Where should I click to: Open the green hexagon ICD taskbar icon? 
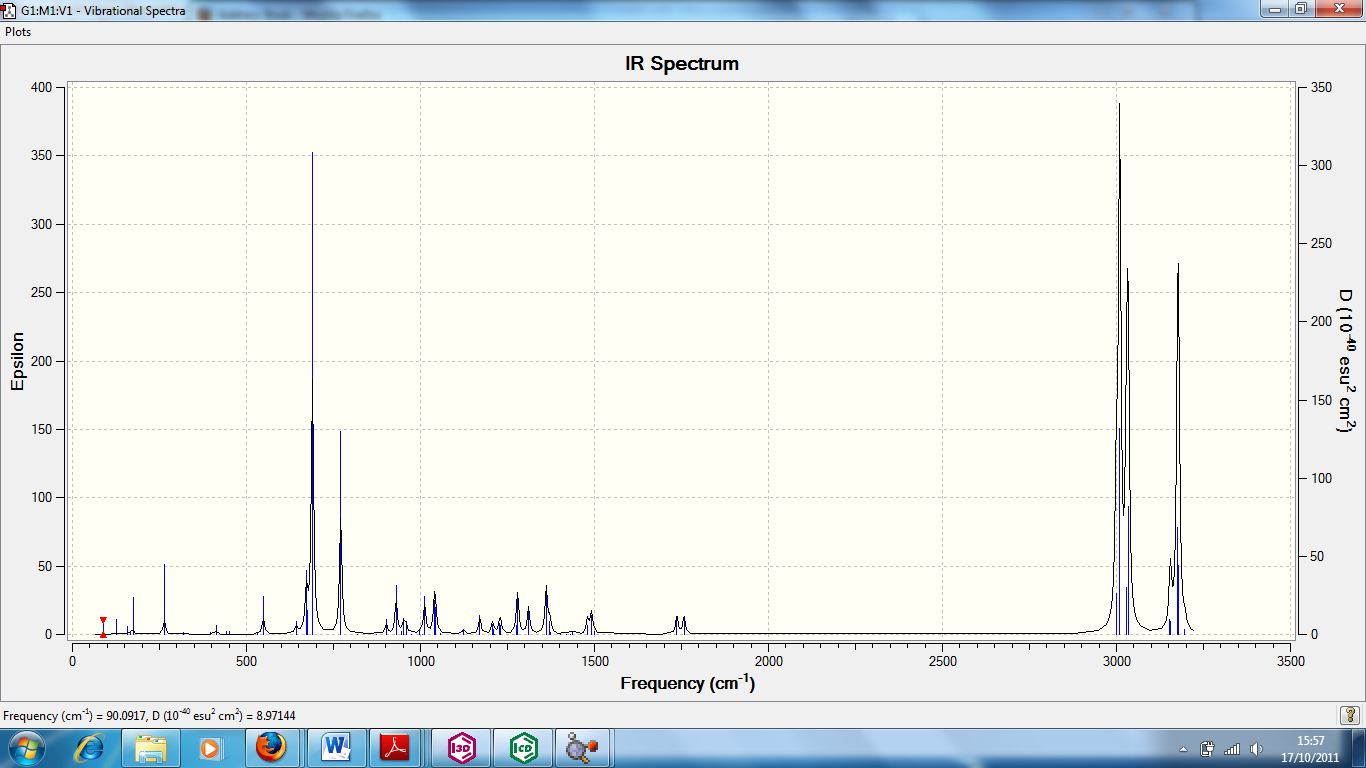[x=523, y=748]
